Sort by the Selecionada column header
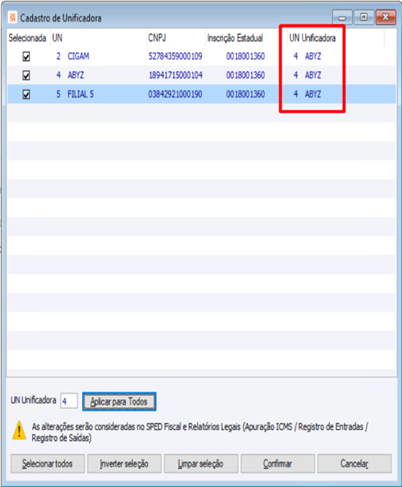The width and height of the screenshot is (402, 487). pyautogui.click(x=27, y=38)
